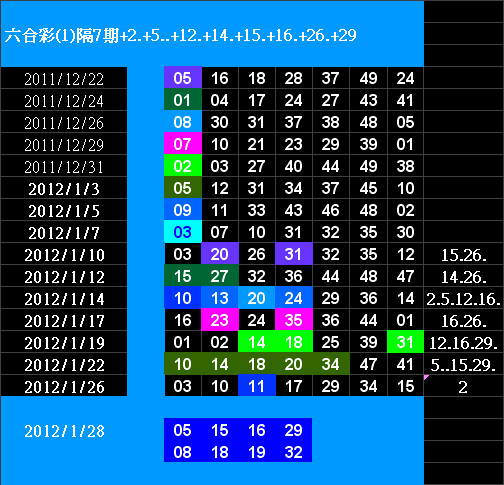Select the purple 20 cell in the 2012/1/10 row

[220, 254]
